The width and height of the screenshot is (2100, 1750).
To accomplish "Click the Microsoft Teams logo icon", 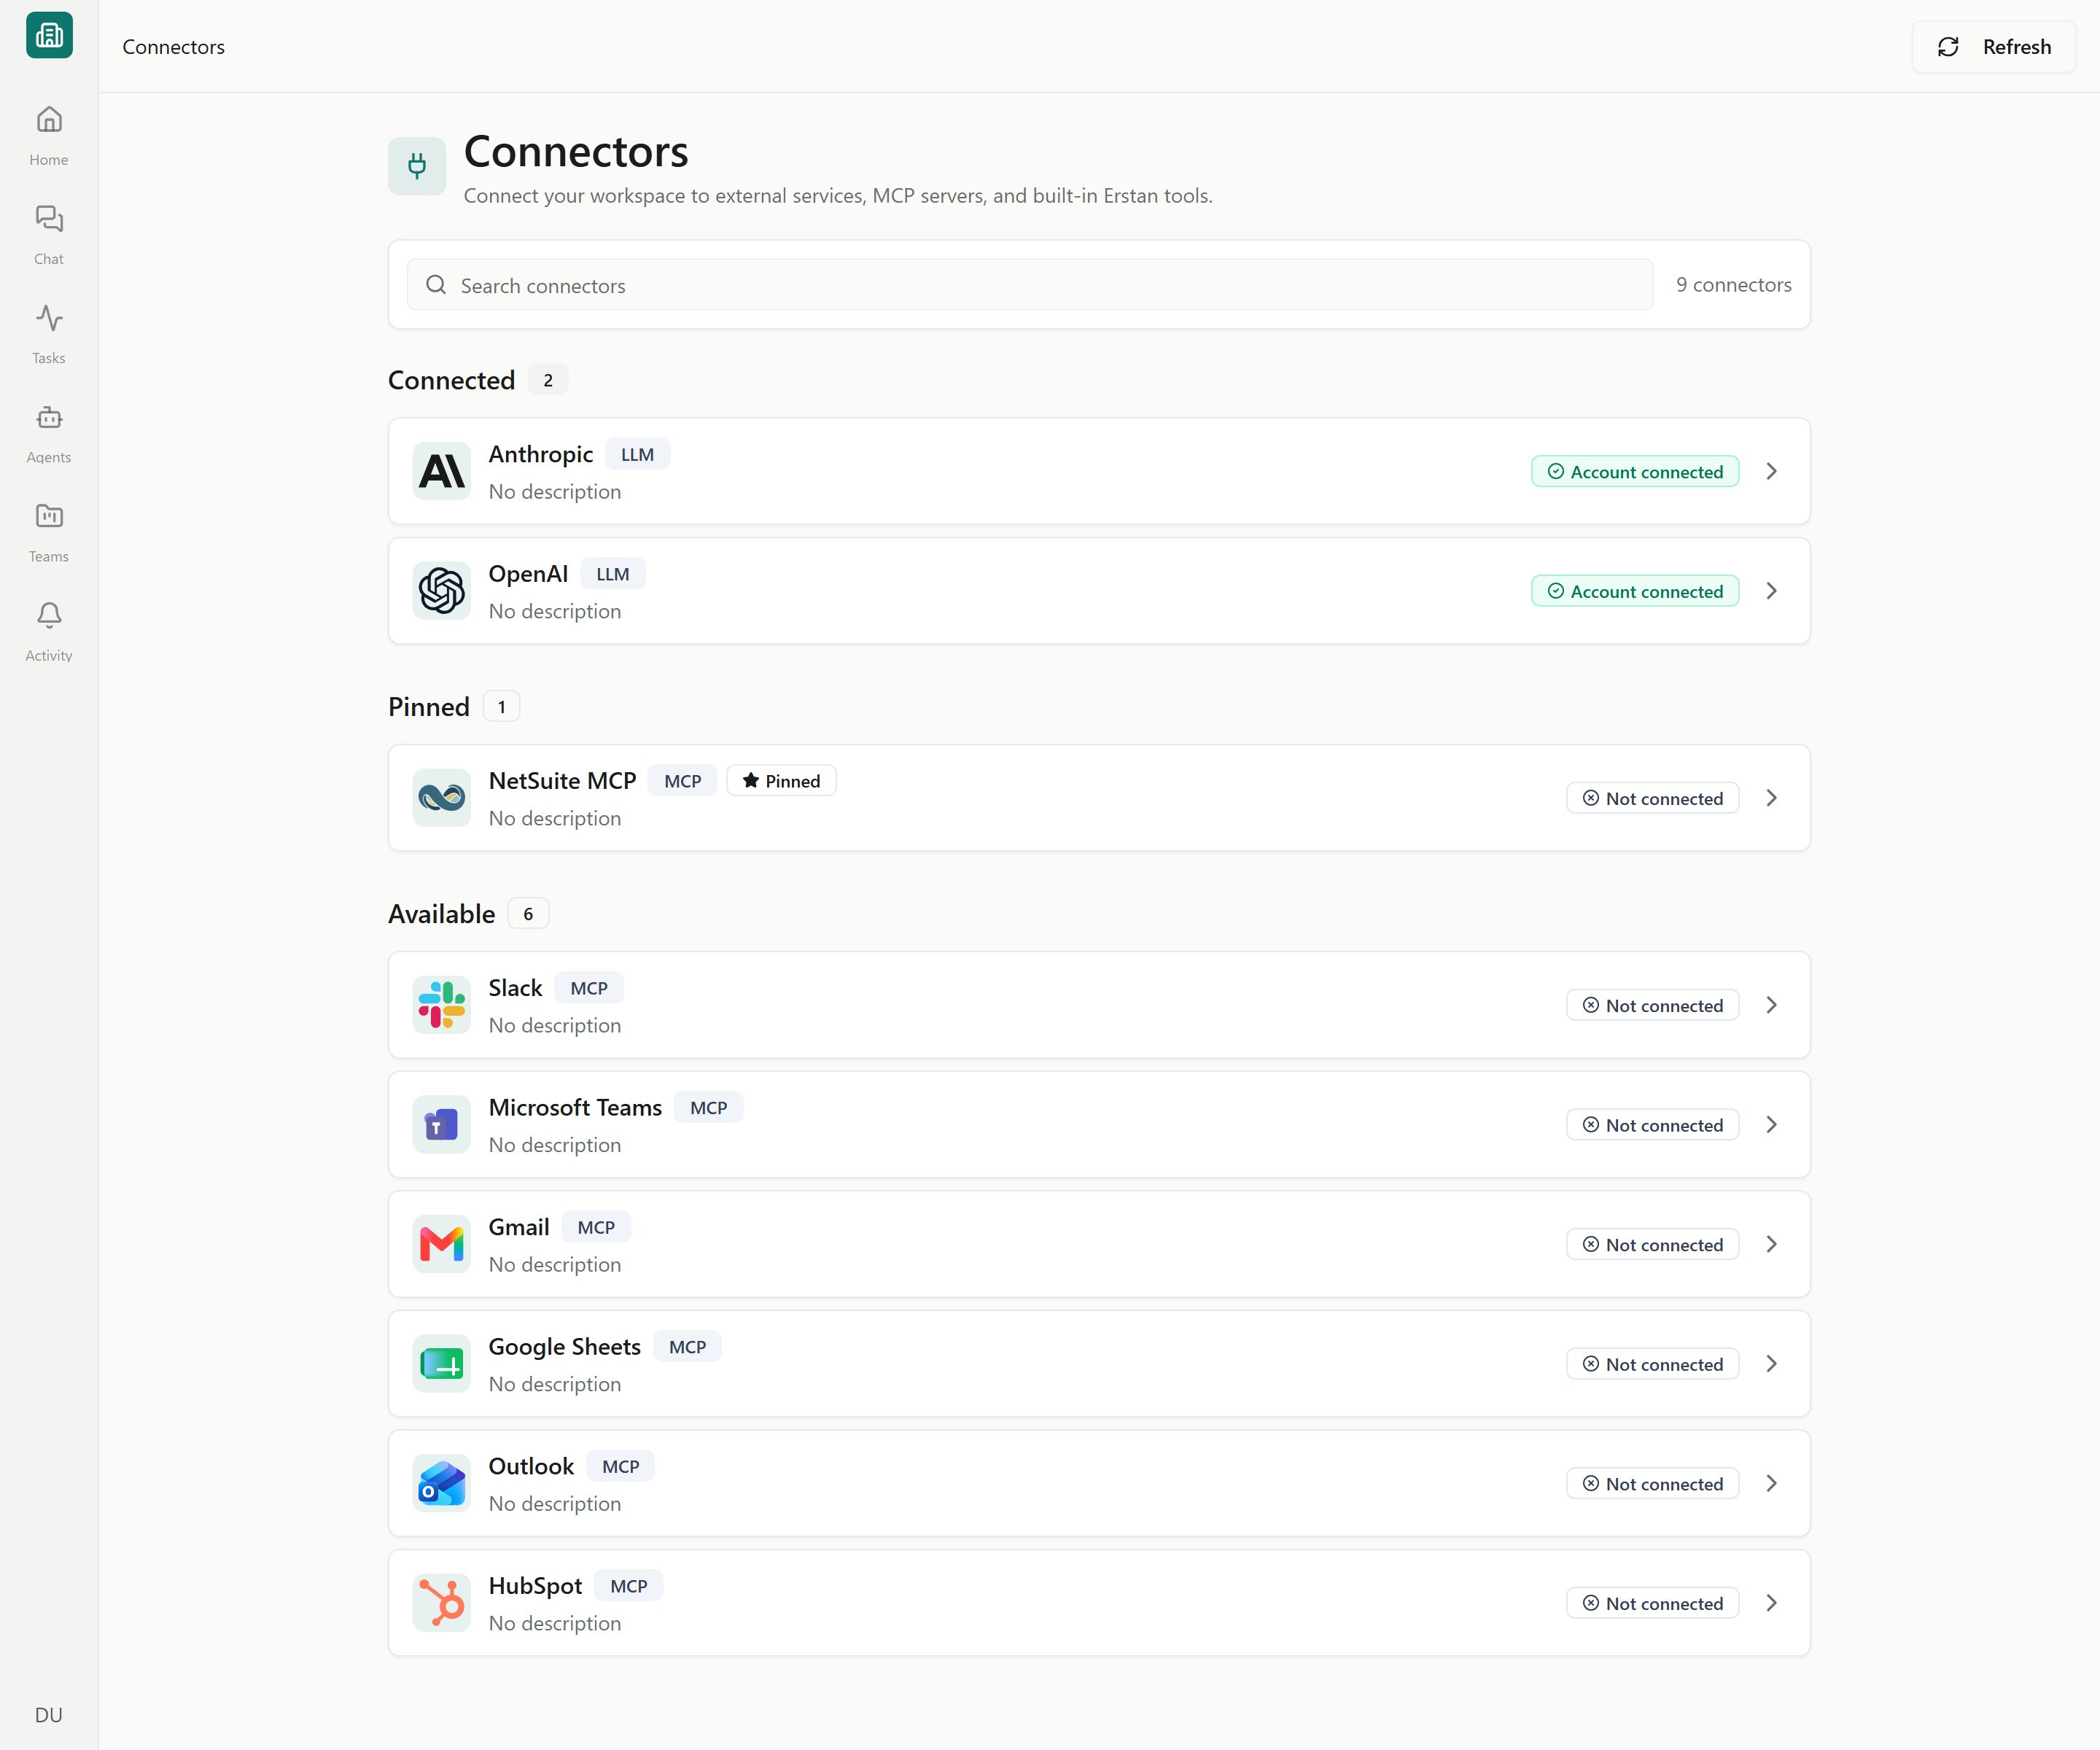I will 442,1125.
